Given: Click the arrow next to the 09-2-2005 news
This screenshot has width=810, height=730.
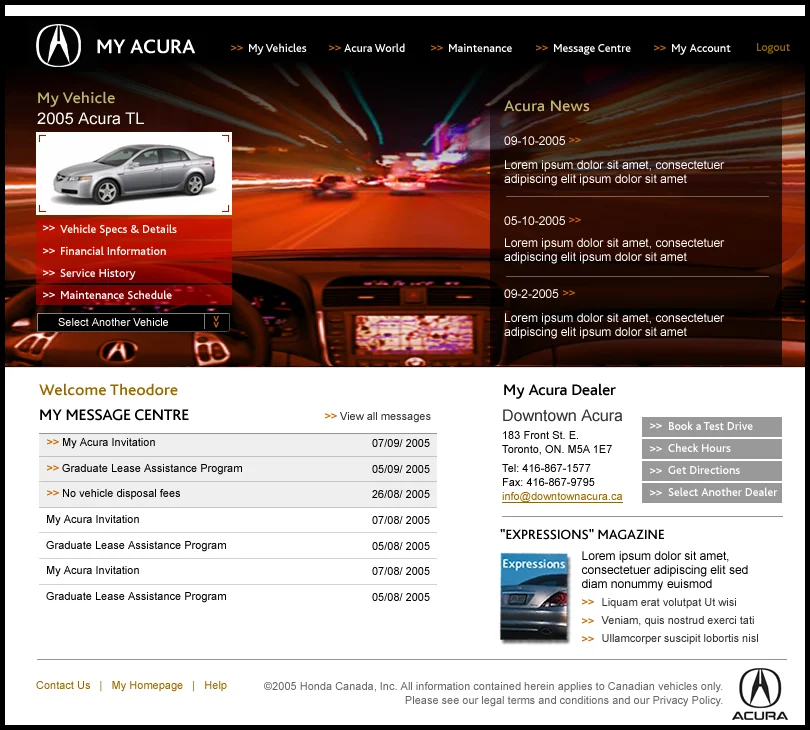Looking at the screenshot, I should click(569, 293).
